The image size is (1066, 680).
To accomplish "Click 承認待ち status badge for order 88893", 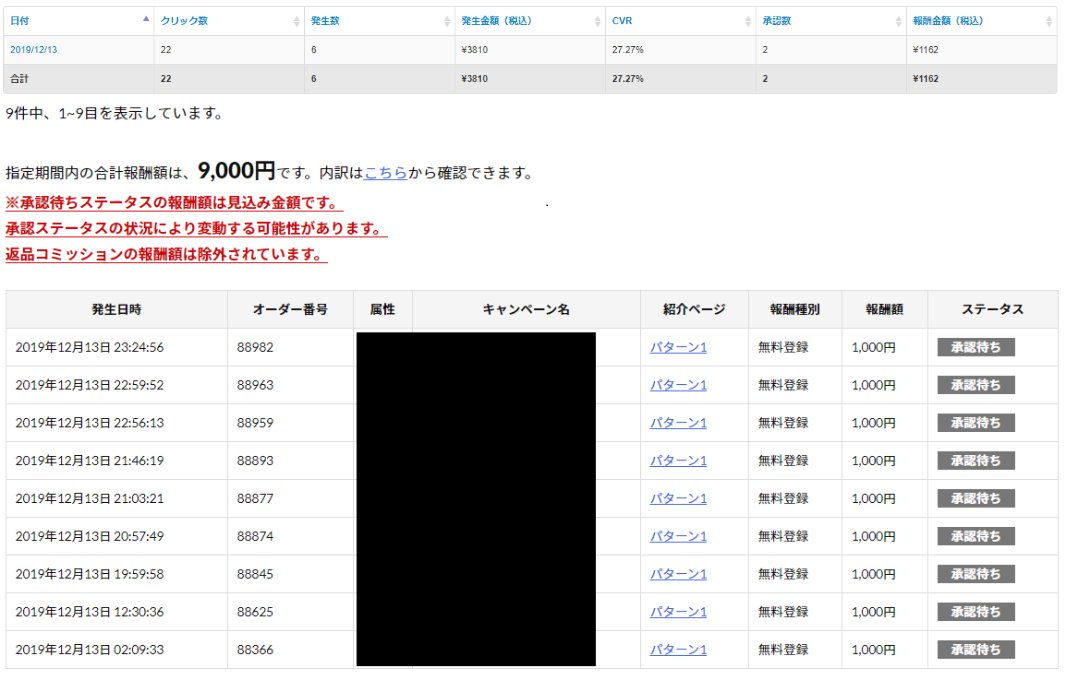I will pyautogui.click(x=976, y=460).
